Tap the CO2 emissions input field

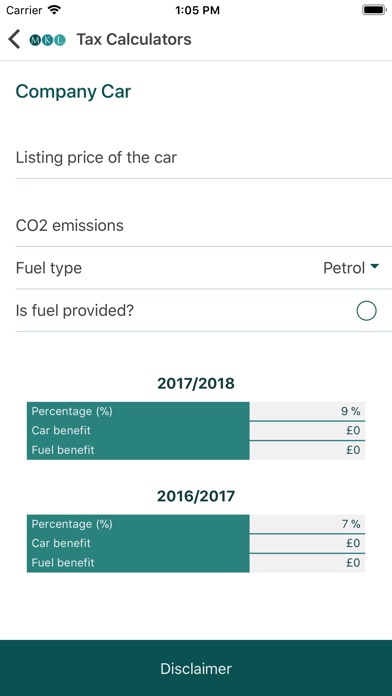pyautogui.click(x=203, y=225)
